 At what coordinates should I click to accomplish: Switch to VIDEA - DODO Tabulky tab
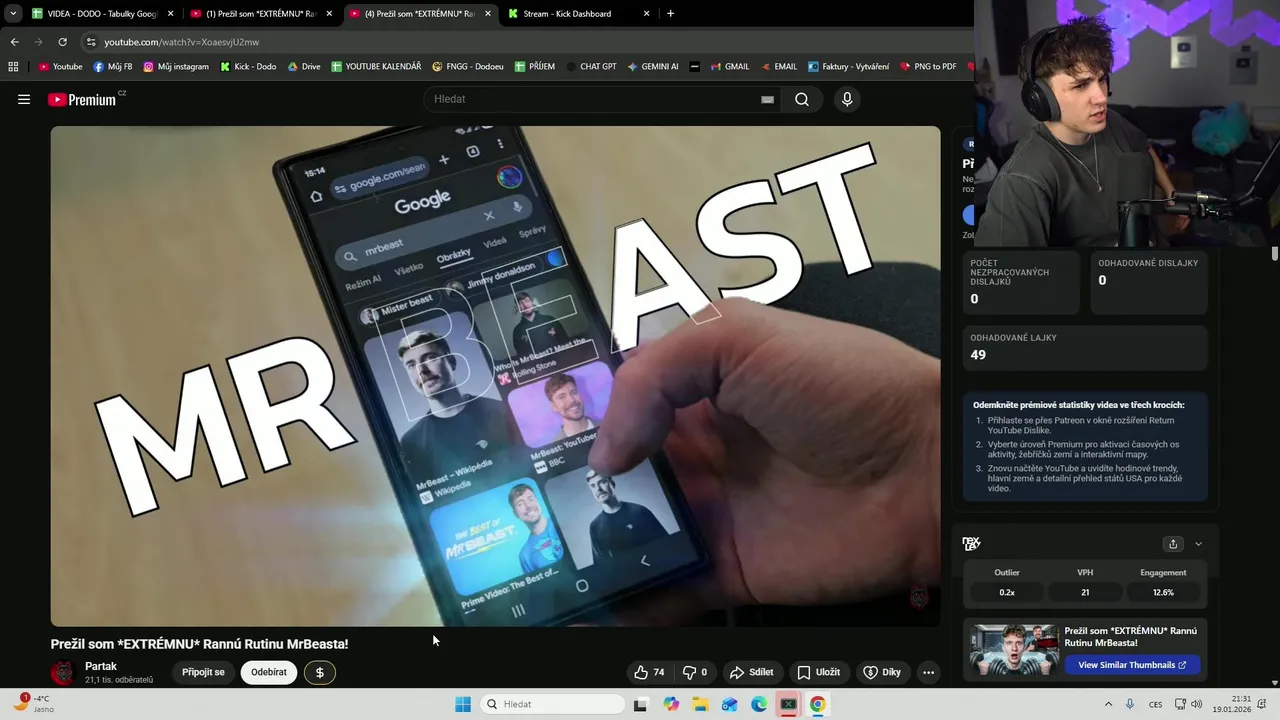point(102,14)
